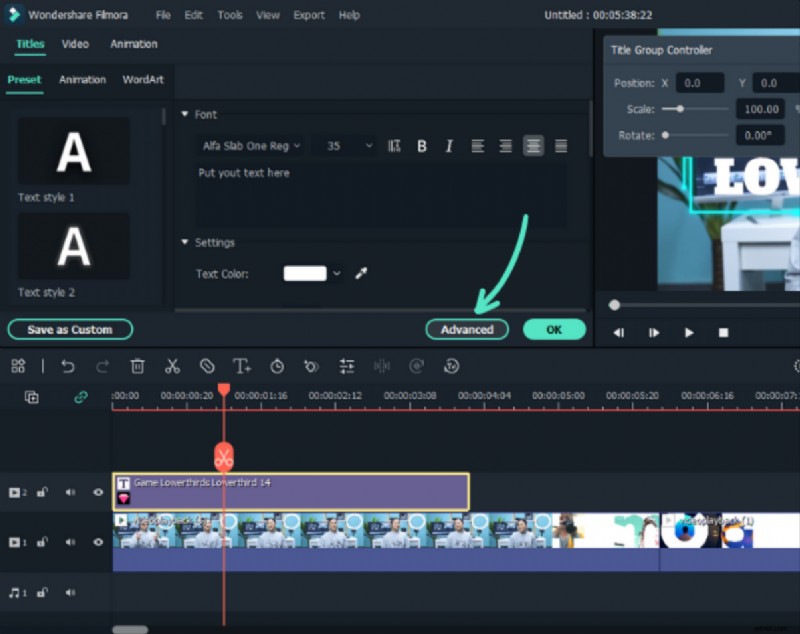Switch to the WordArt tab

tap(143, 80)
